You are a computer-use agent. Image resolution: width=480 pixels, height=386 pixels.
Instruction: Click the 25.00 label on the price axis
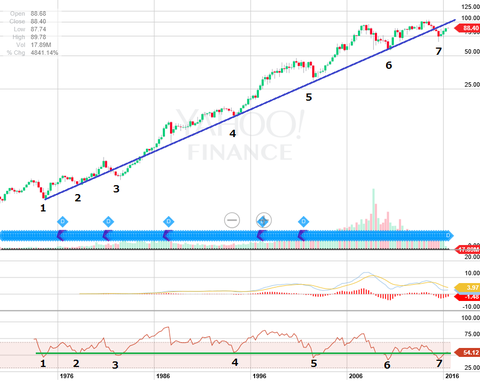click(472, 85)
